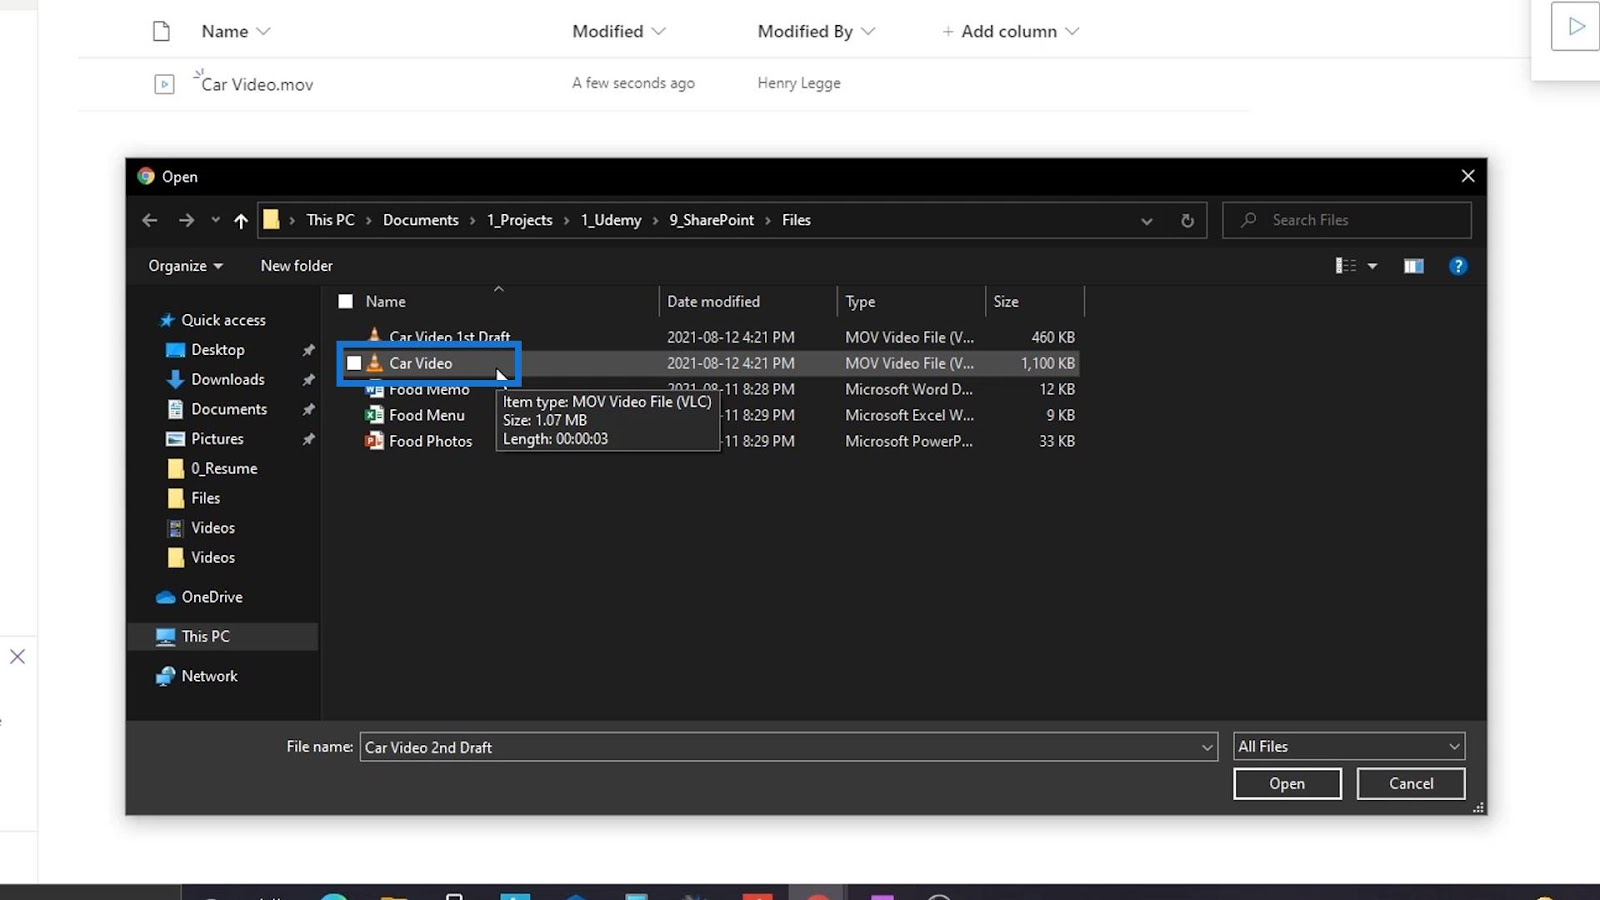This screenshot has width=1600, height=900.
Task: Sort by Name column header
Action: [385, 301]
